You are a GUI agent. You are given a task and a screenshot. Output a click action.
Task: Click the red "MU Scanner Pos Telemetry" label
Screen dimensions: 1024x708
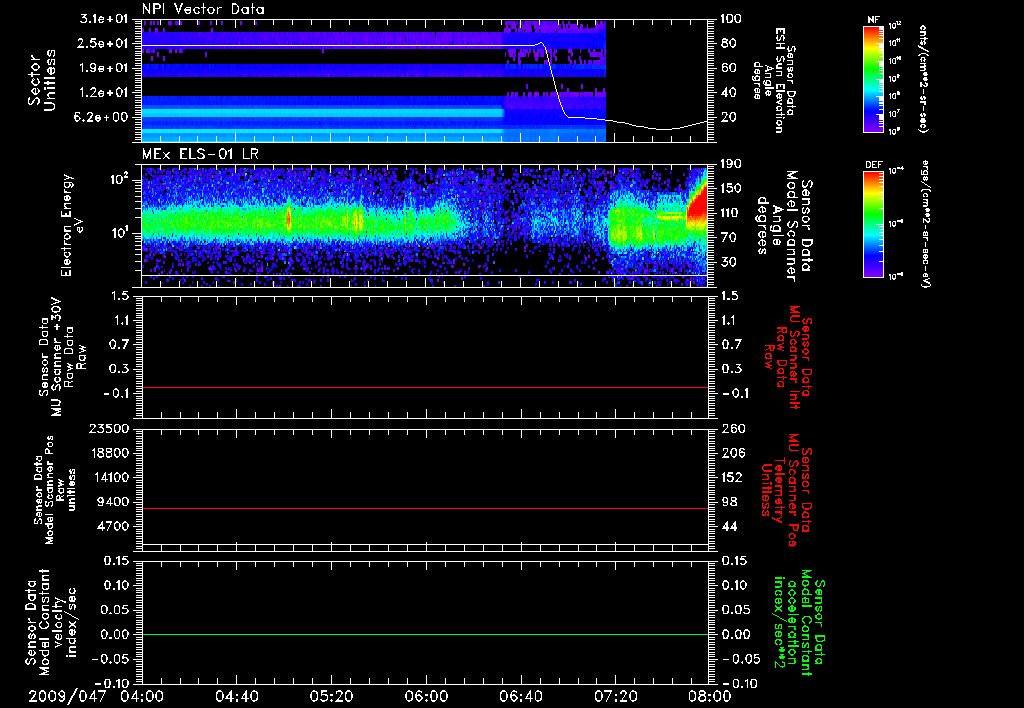tap(787, 490)
